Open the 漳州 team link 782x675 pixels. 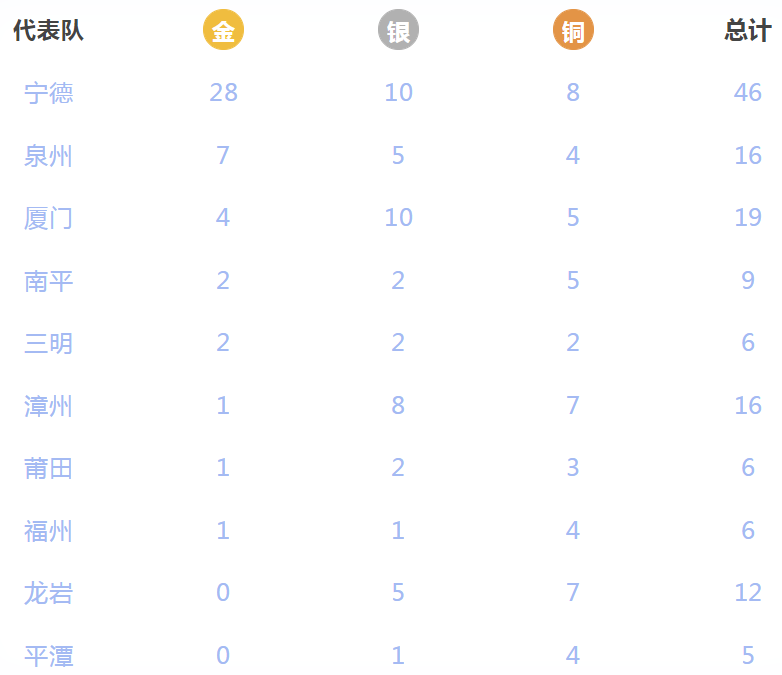48,406
